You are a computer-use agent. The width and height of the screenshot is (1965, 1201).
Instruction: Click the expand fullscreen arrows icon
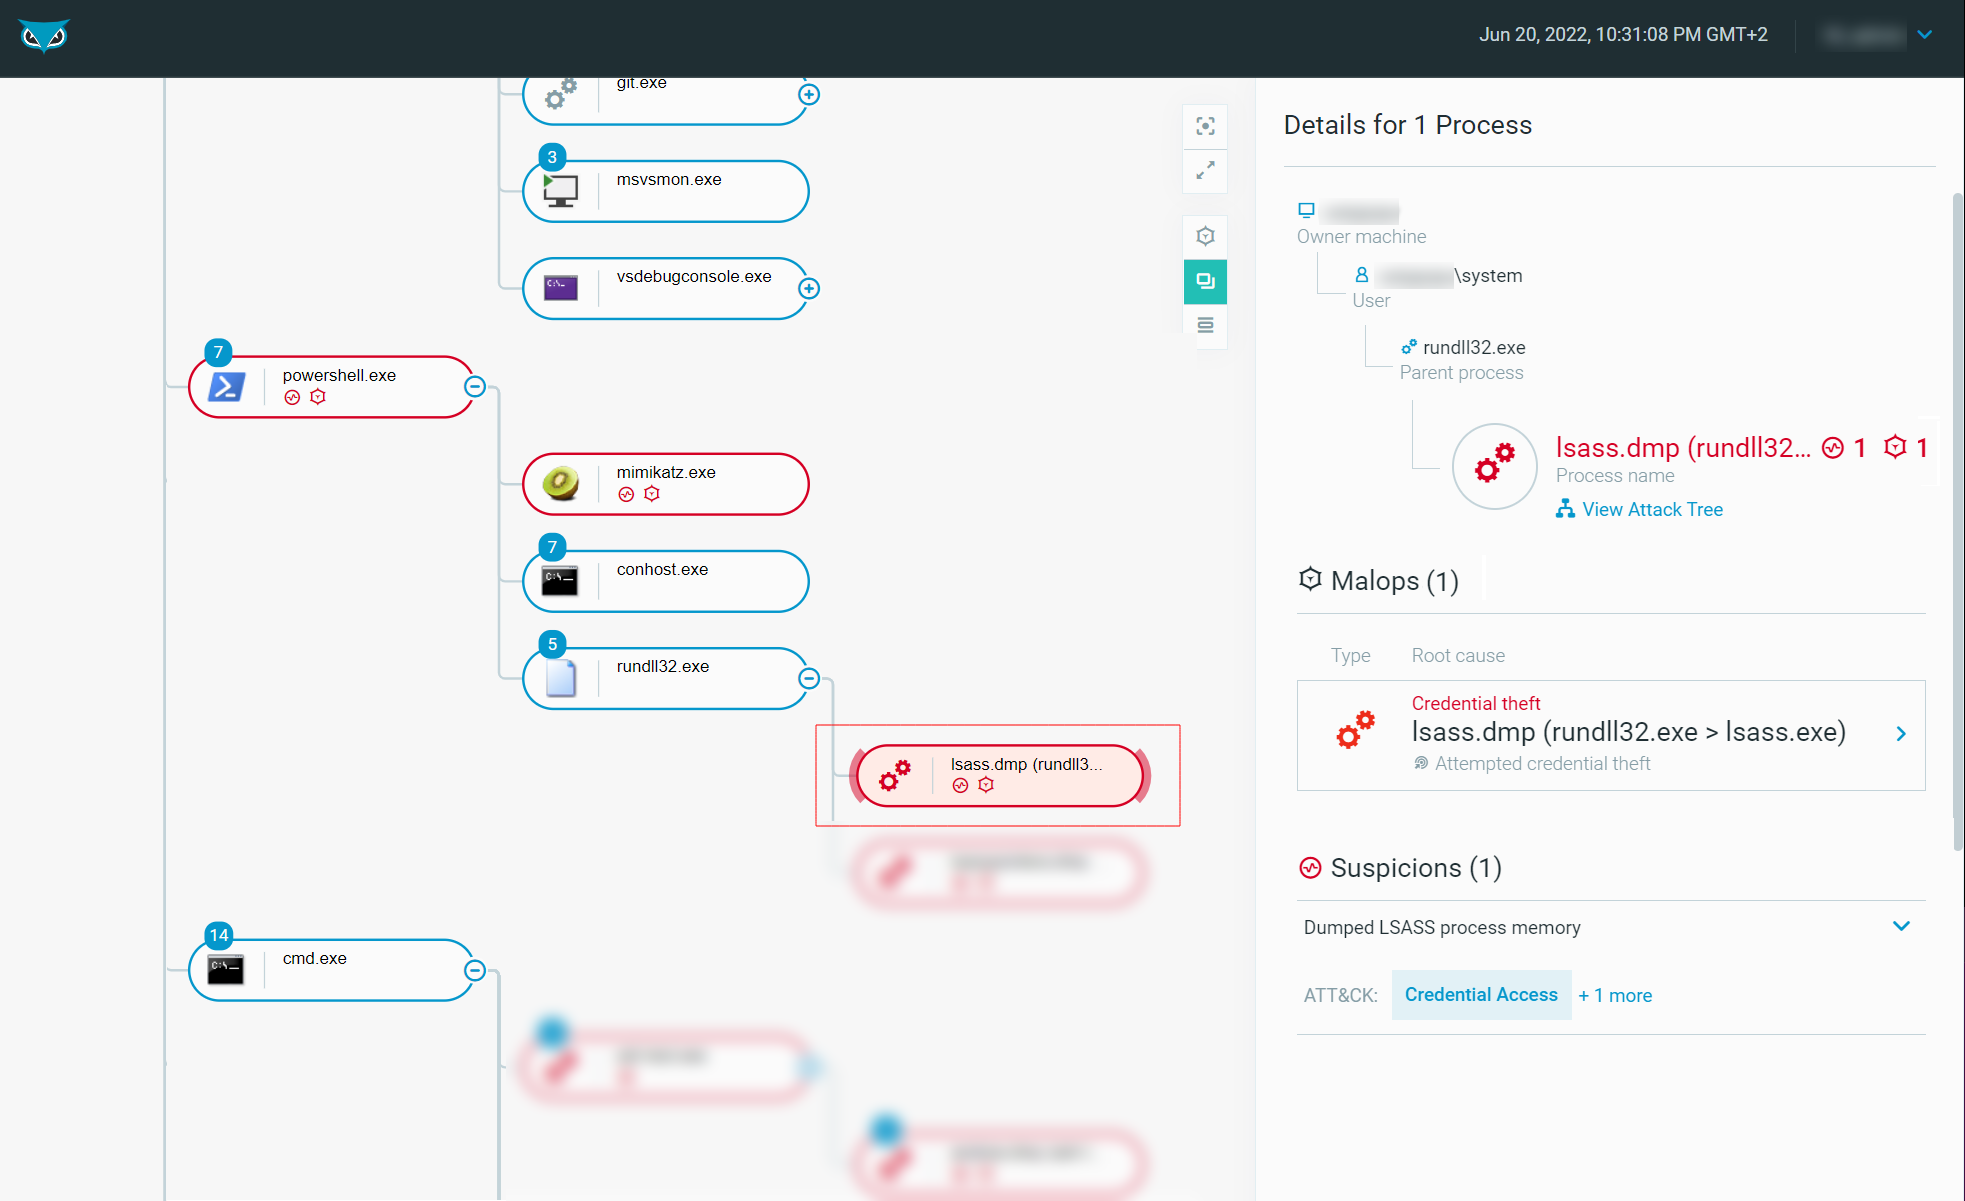[1205, 170]
